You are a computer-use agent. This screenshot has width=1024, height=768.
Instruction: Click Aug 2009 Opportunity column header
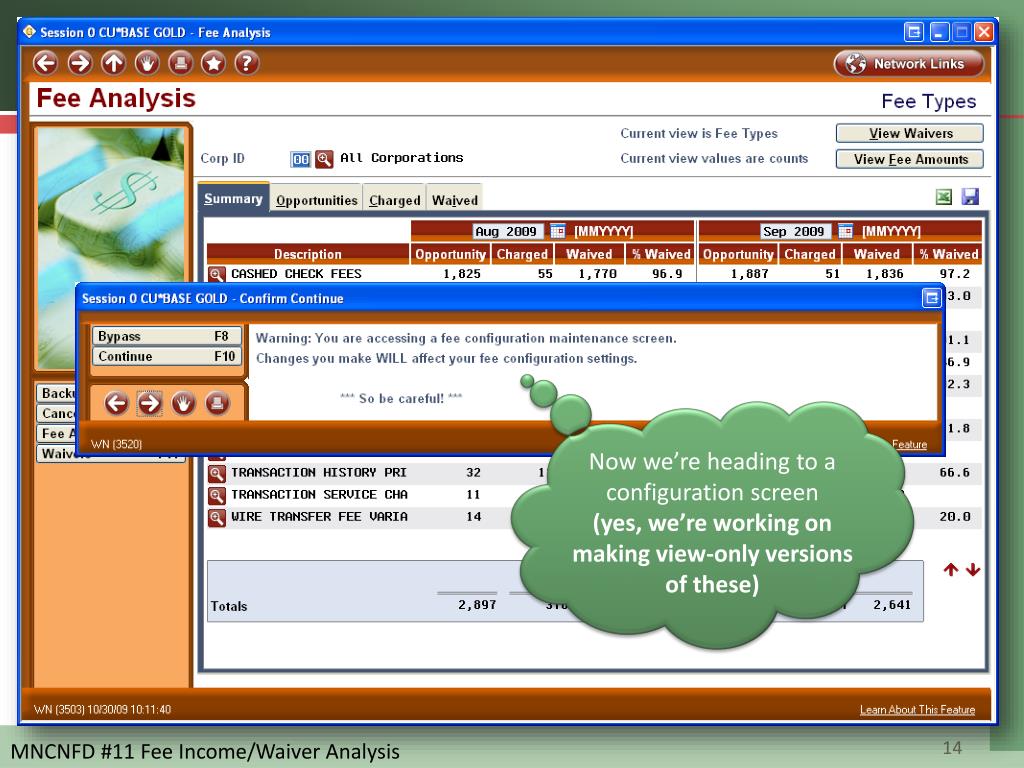tap(450, 254)
